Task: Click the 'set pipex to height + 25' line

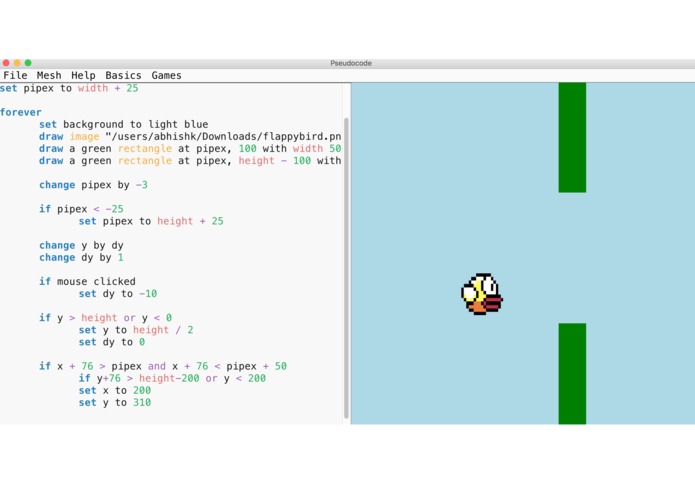Action: click(151, 221)
